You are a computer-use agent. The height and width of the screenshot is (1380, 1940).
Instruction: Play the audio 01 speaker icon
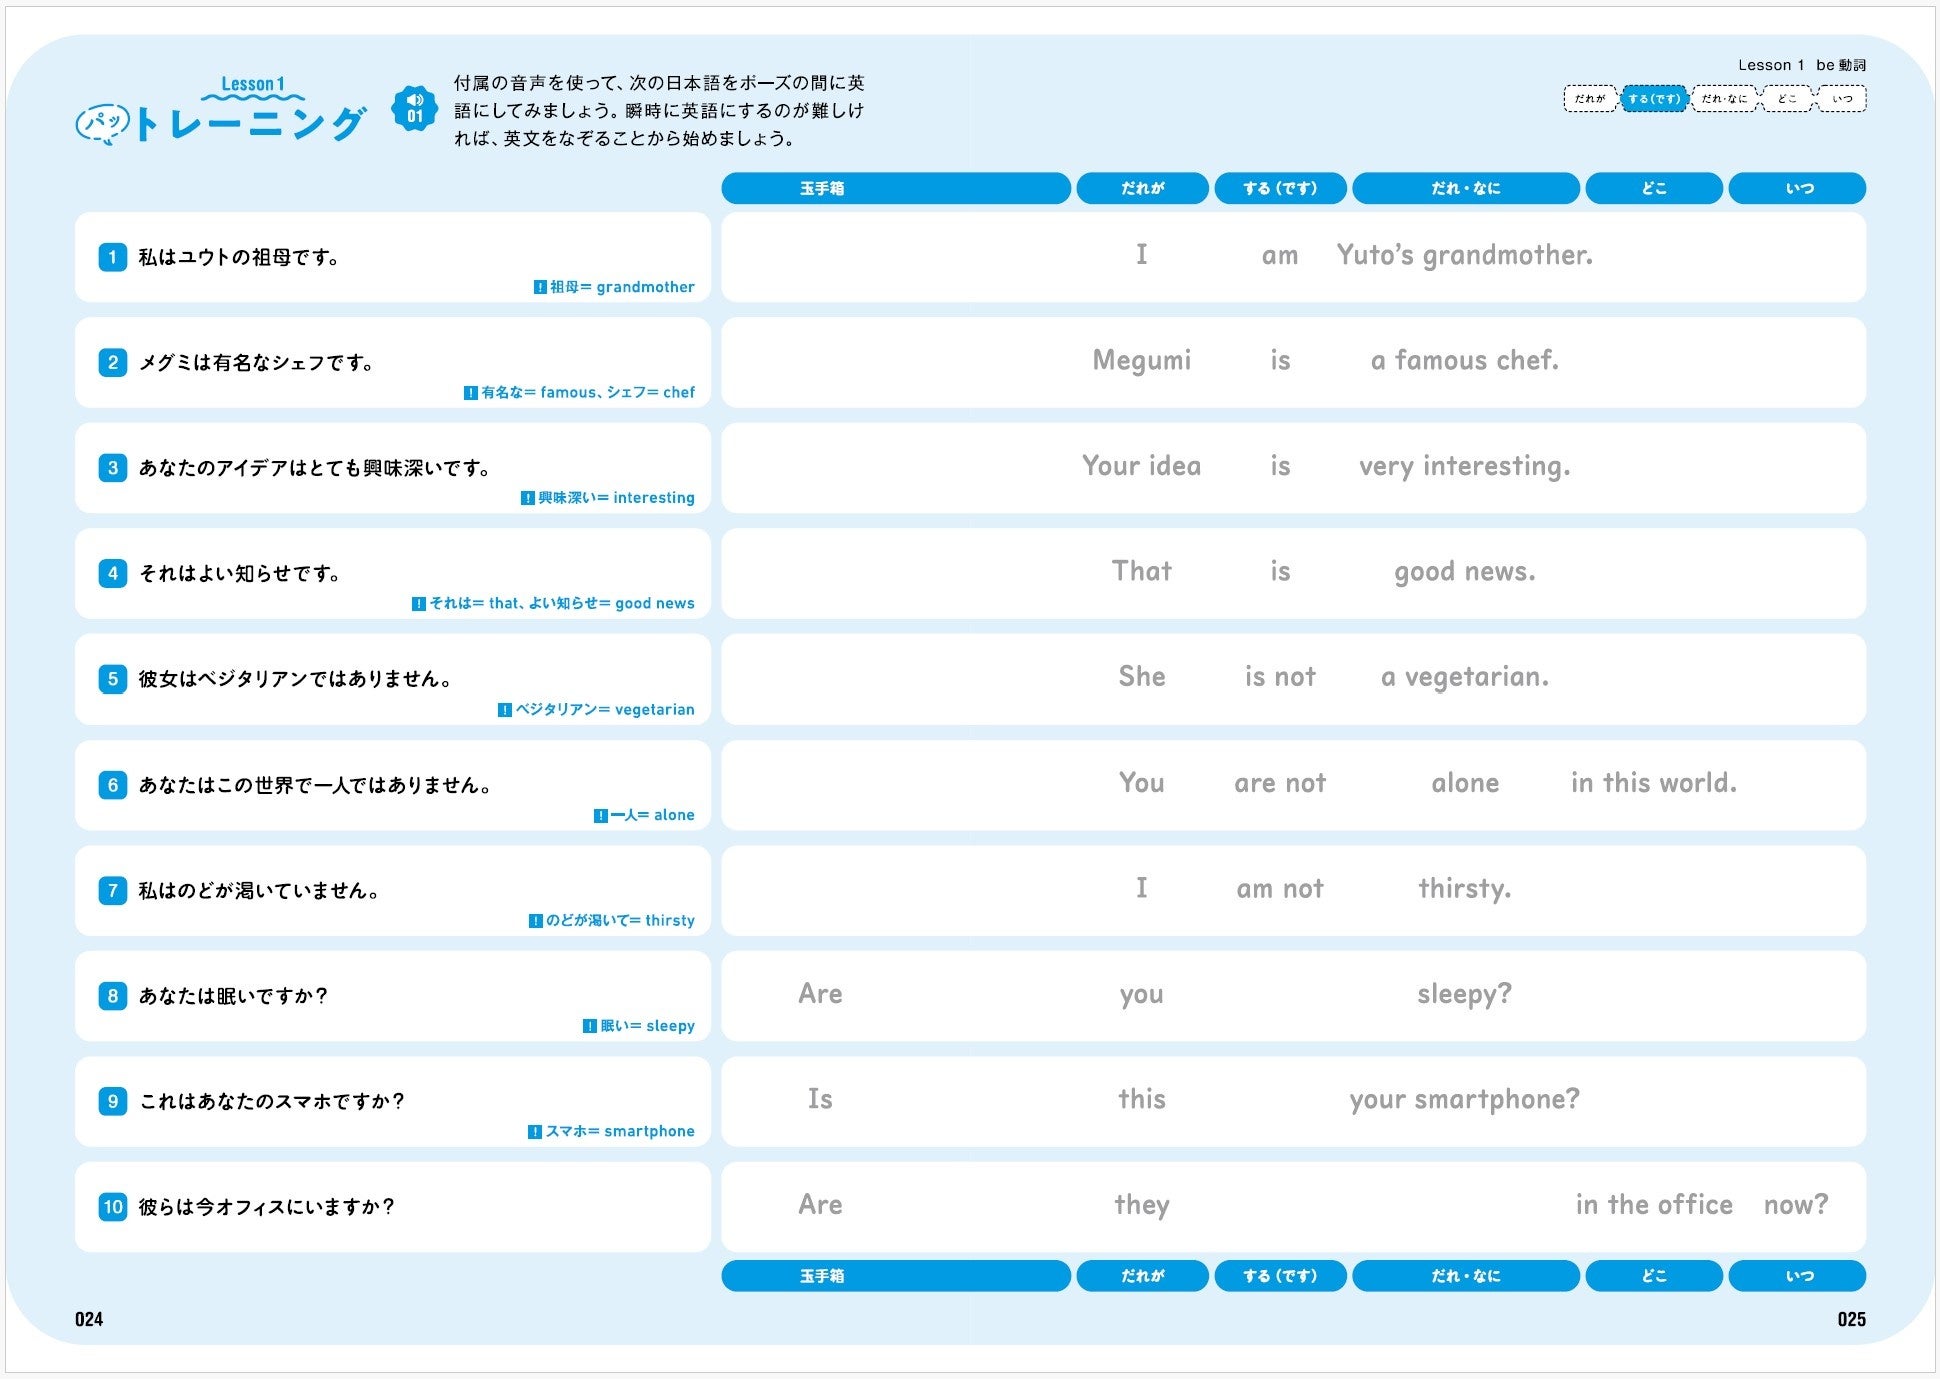coord(416,107)
